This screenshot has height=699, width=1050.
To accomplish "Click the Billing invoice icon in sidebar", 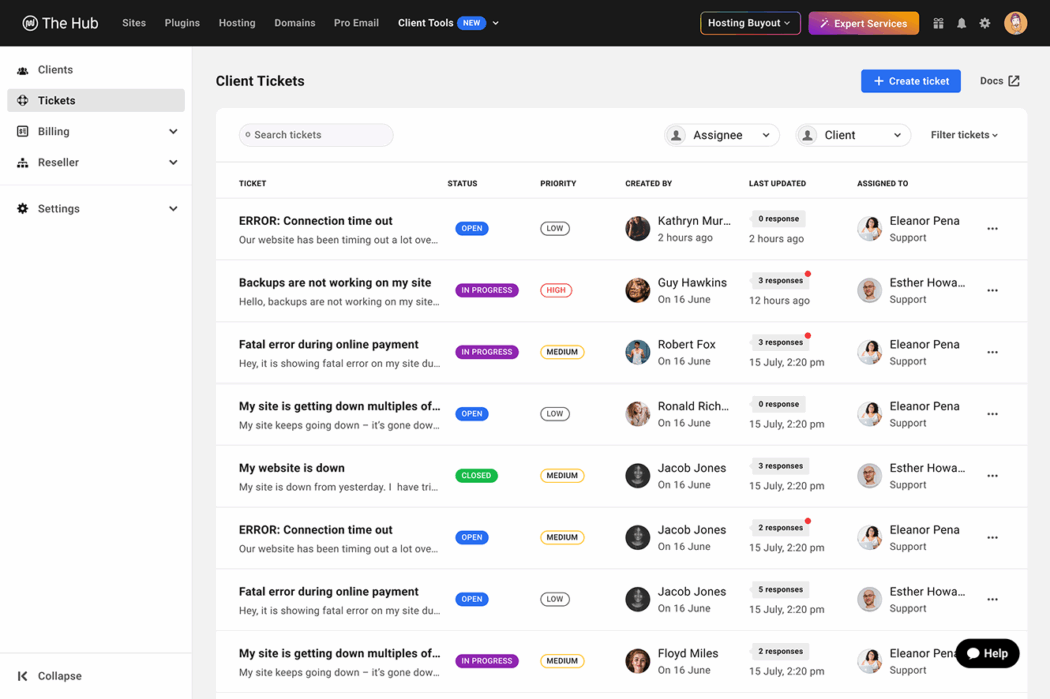I will pos(22,131).
